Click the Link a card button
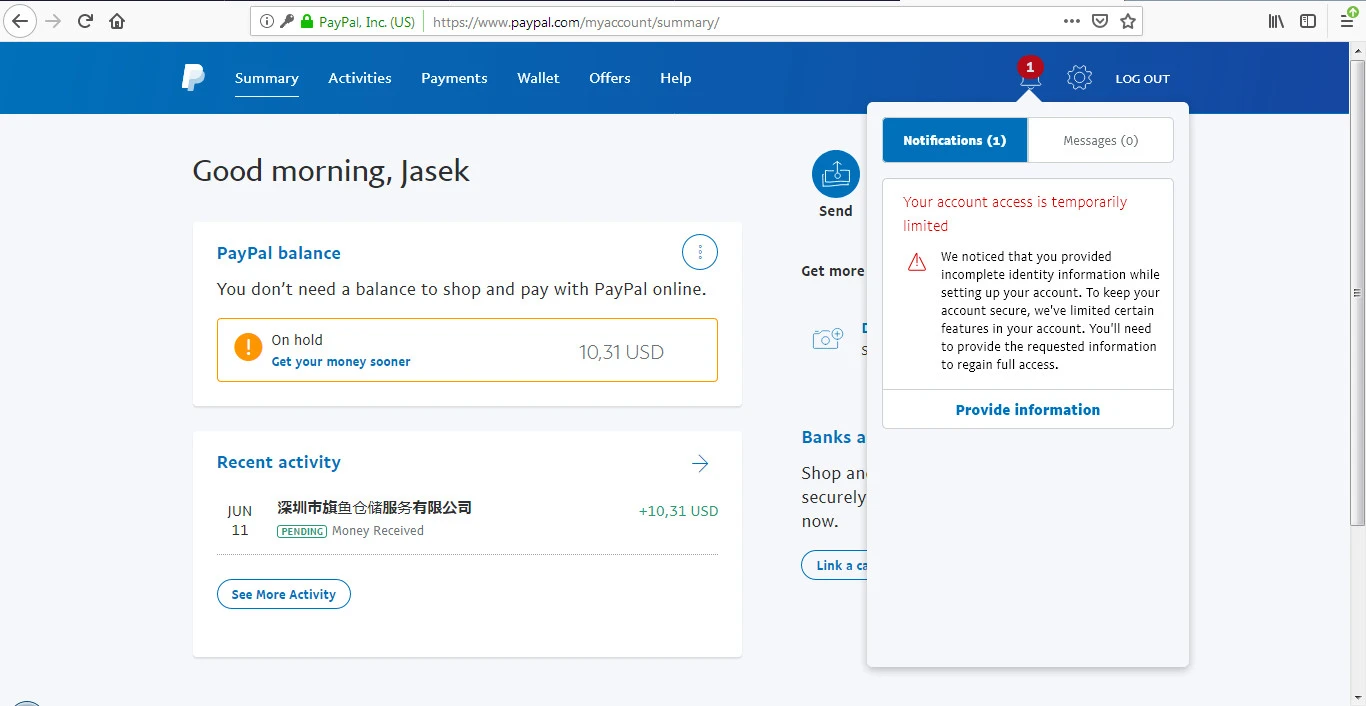Image resolution: width=1366 pixels, height=706 pixels. pos(834,565)
